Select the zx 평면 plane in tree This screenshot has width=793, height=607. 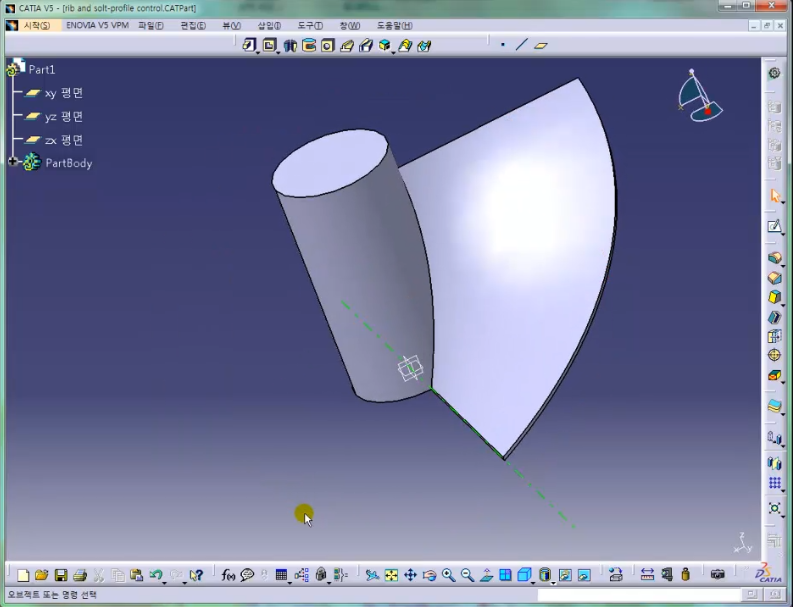coord(63,141)
